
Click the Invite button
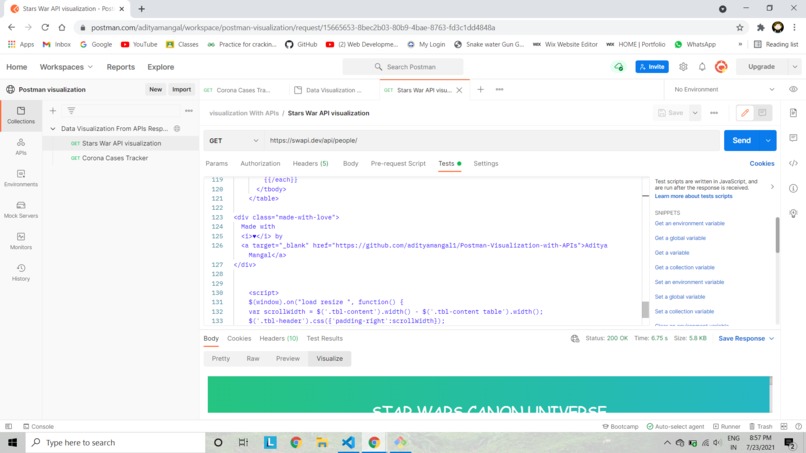652,67
